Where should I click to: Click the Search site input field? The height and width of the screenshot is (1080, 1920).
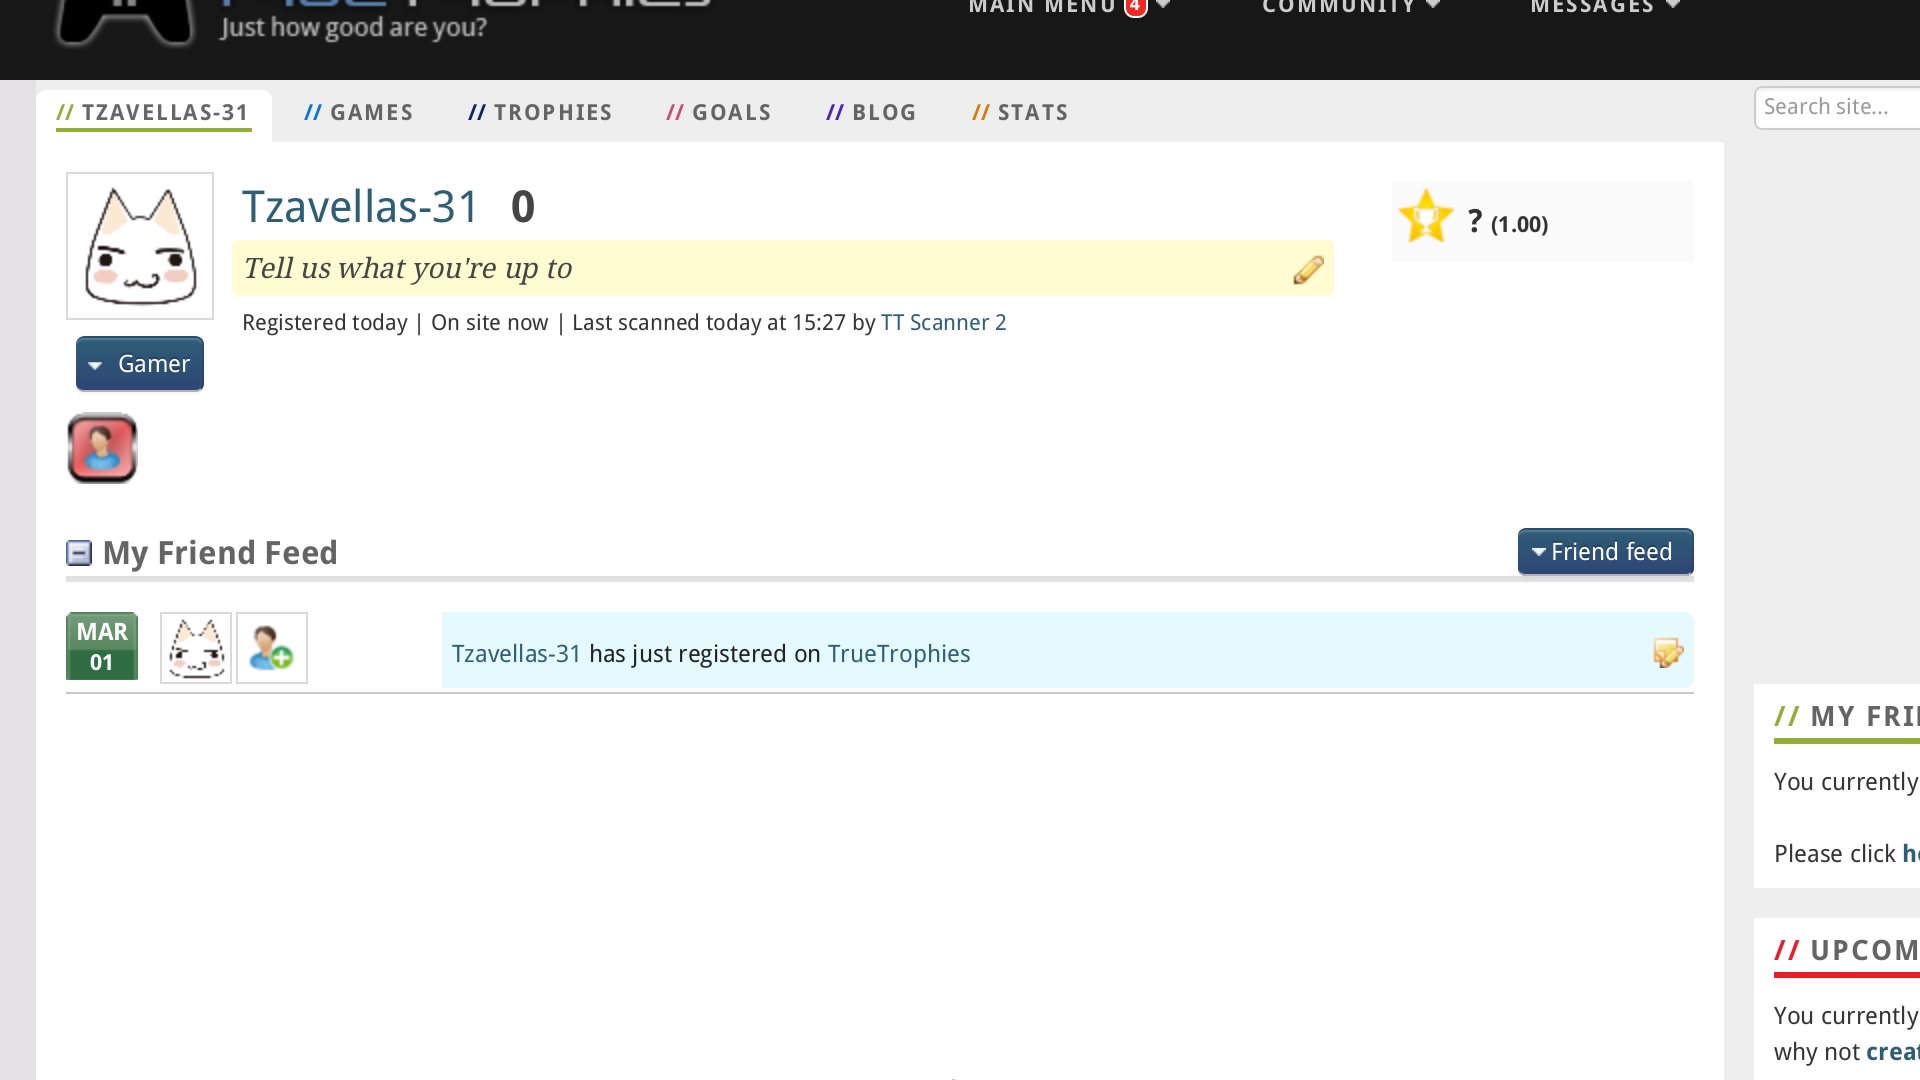point(1838,108)
